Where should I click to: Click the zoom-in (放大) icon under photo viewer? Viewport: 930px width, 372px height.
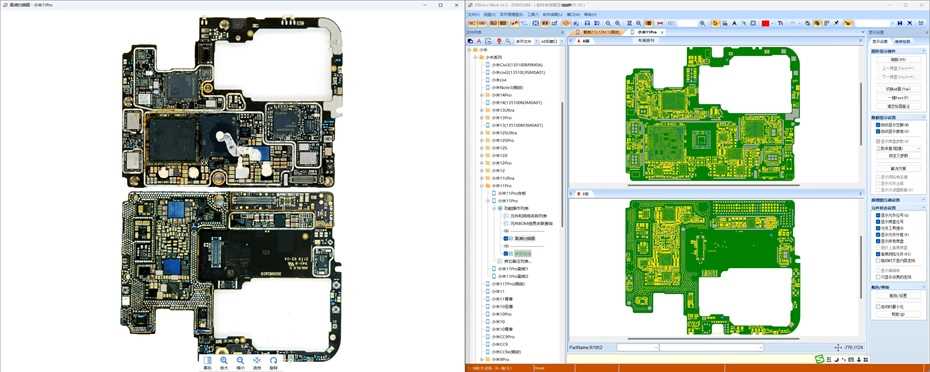(224, 361)
